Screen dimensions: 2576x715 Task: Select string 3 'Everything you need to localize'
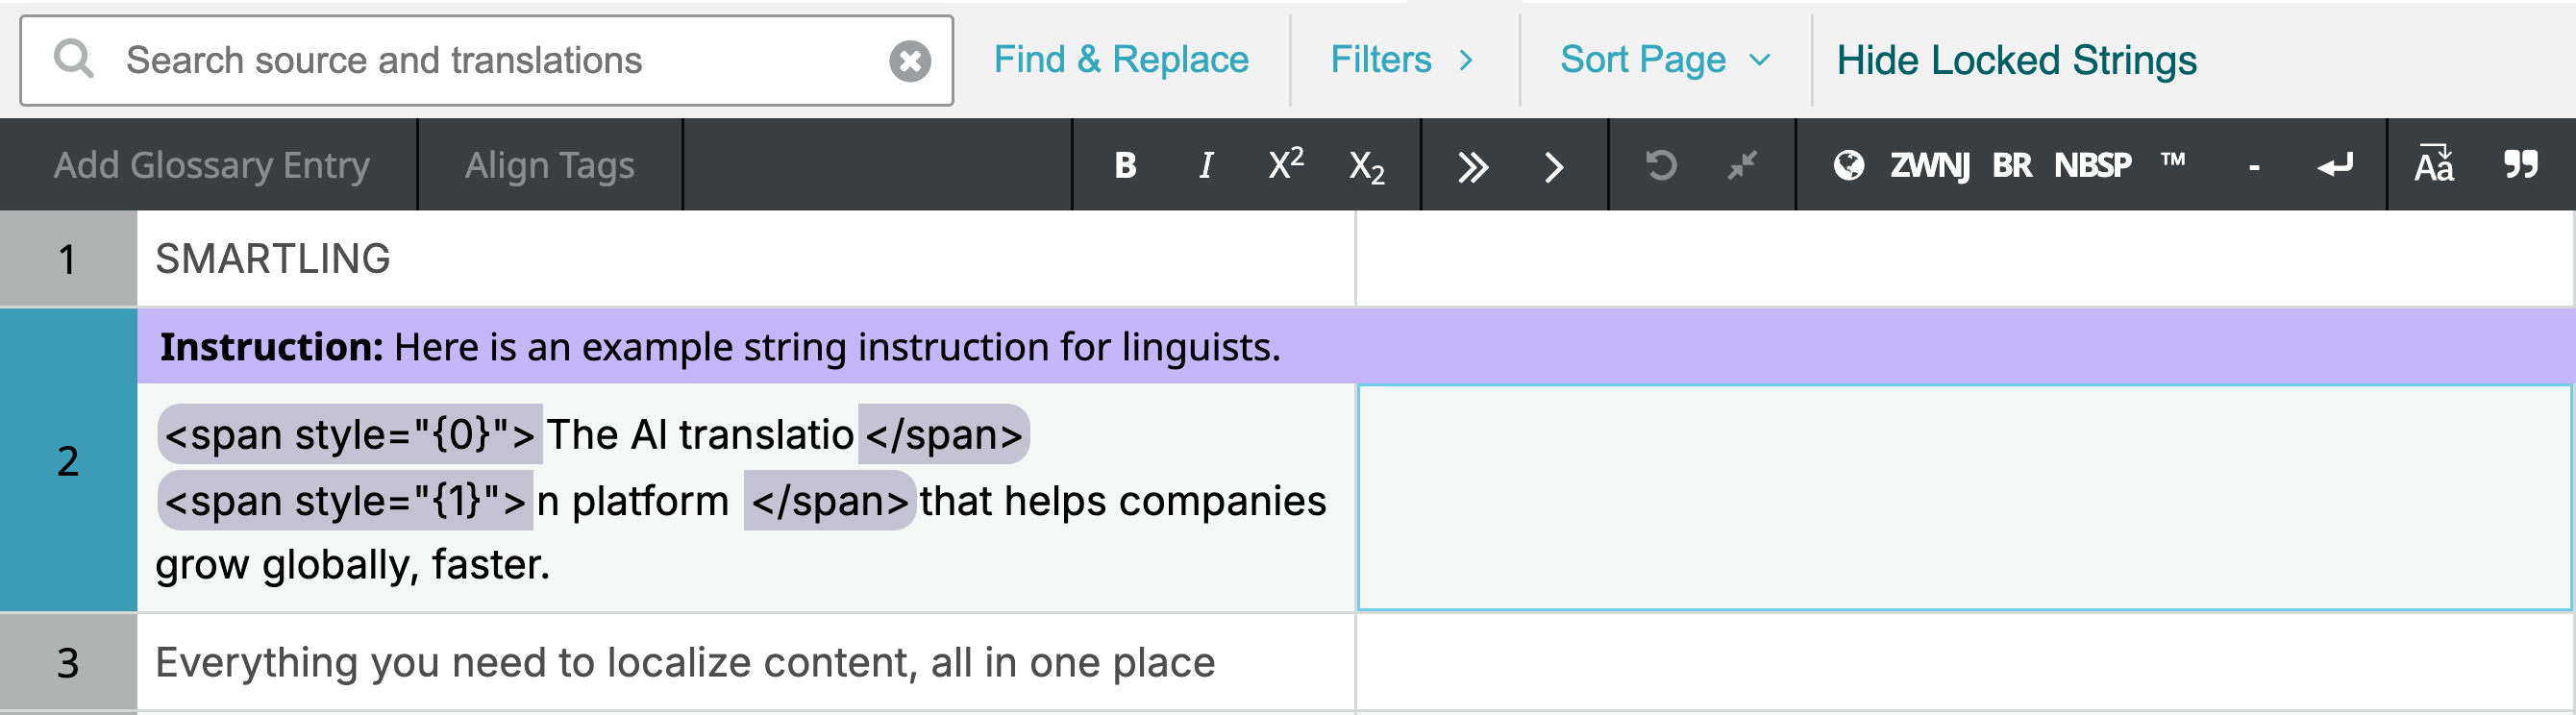(x=745, y=662)
